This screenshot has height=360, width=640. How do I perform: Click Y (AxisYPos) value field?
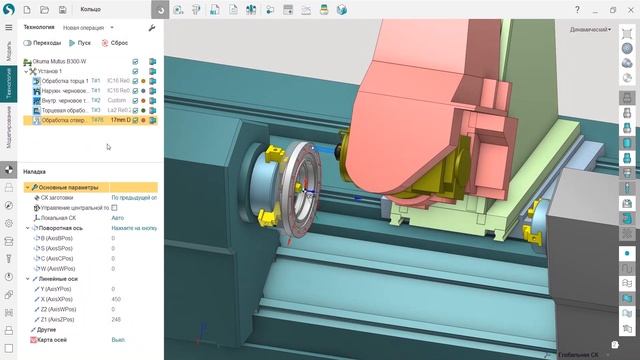pos(134,289)
